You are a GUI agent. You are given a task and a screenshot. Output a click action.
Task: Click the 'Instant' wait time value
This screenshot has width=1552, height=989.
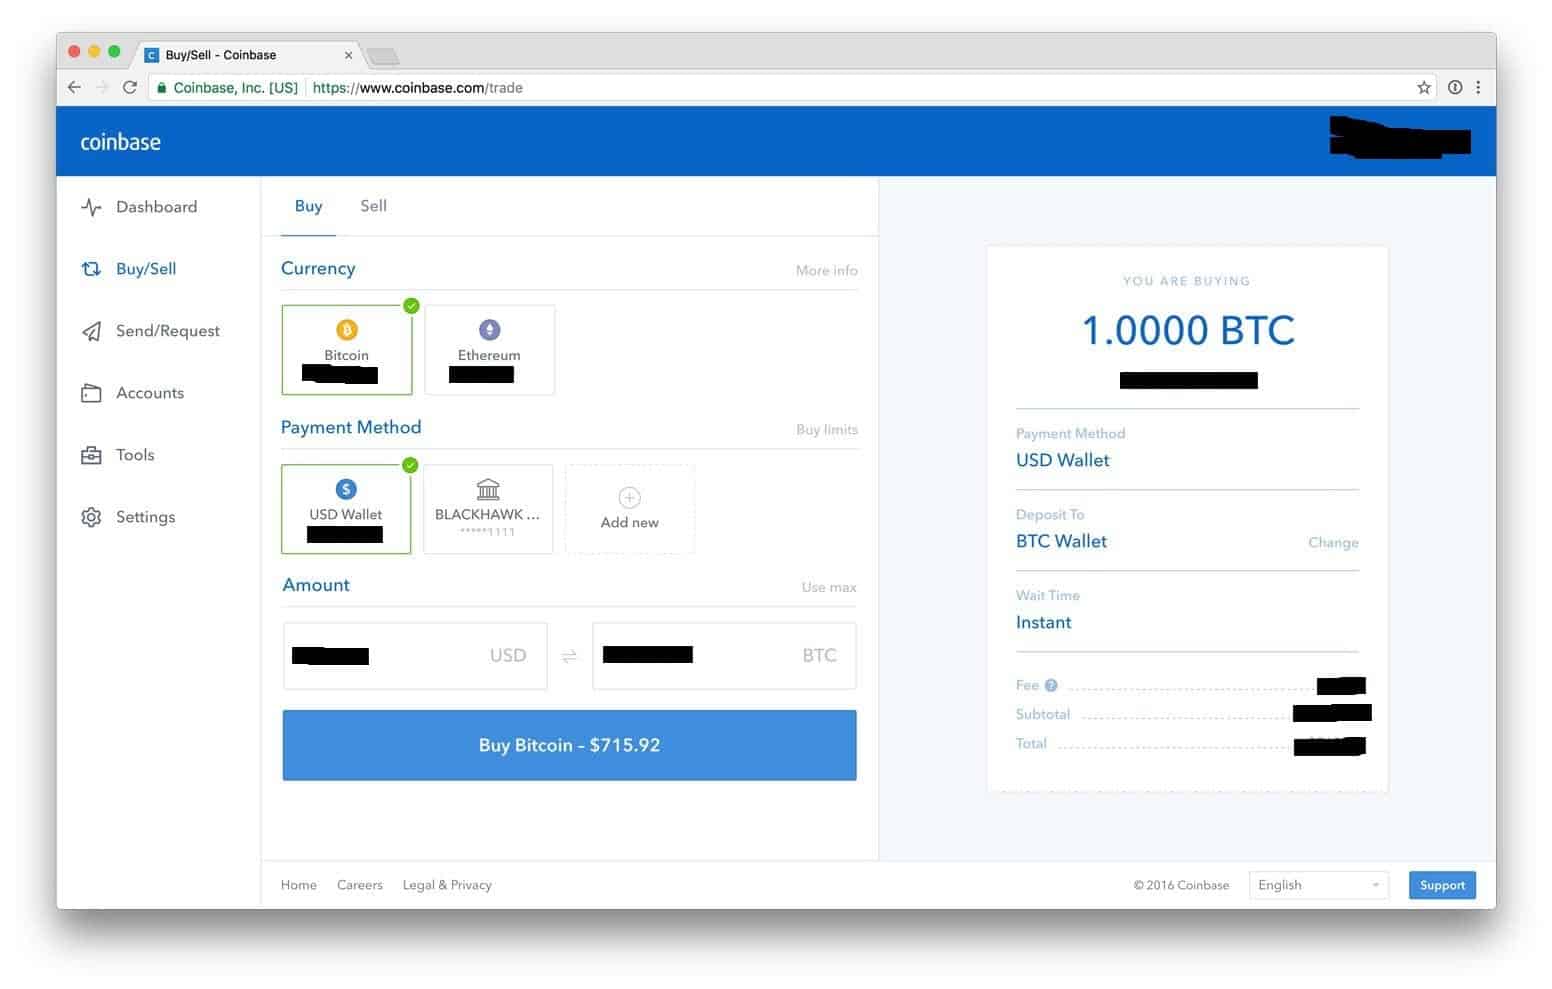pyautogui.click(x=1043, y=622)
